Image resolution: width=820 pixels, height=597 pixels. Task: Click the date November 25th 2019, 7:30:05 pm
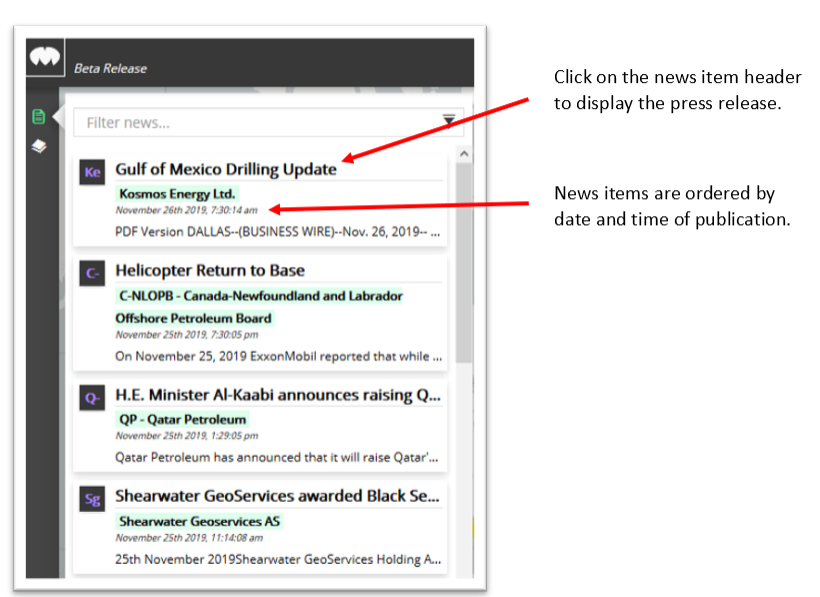(x=187, y=335)
